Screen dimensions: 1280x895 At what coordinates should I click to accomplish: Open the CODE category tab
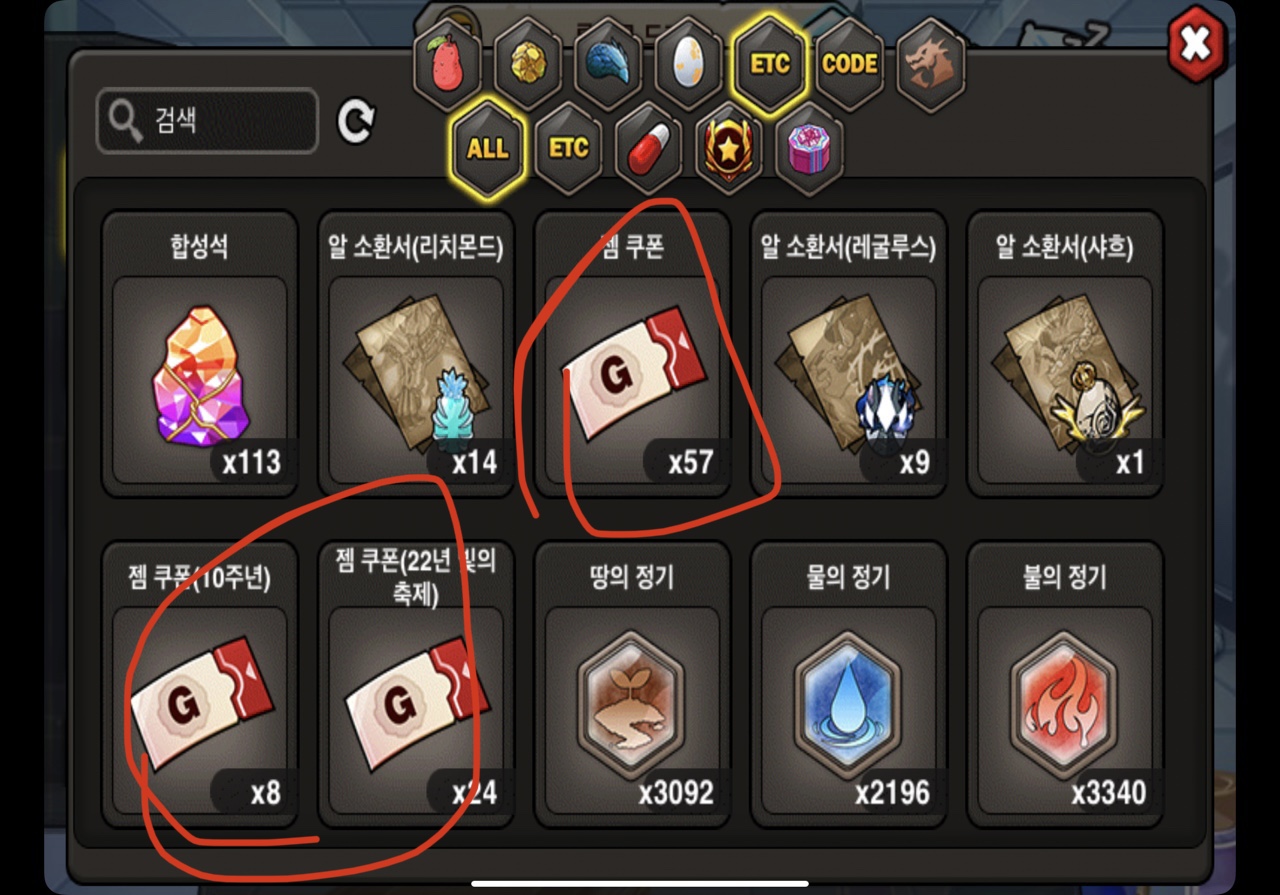pos(850,65)
